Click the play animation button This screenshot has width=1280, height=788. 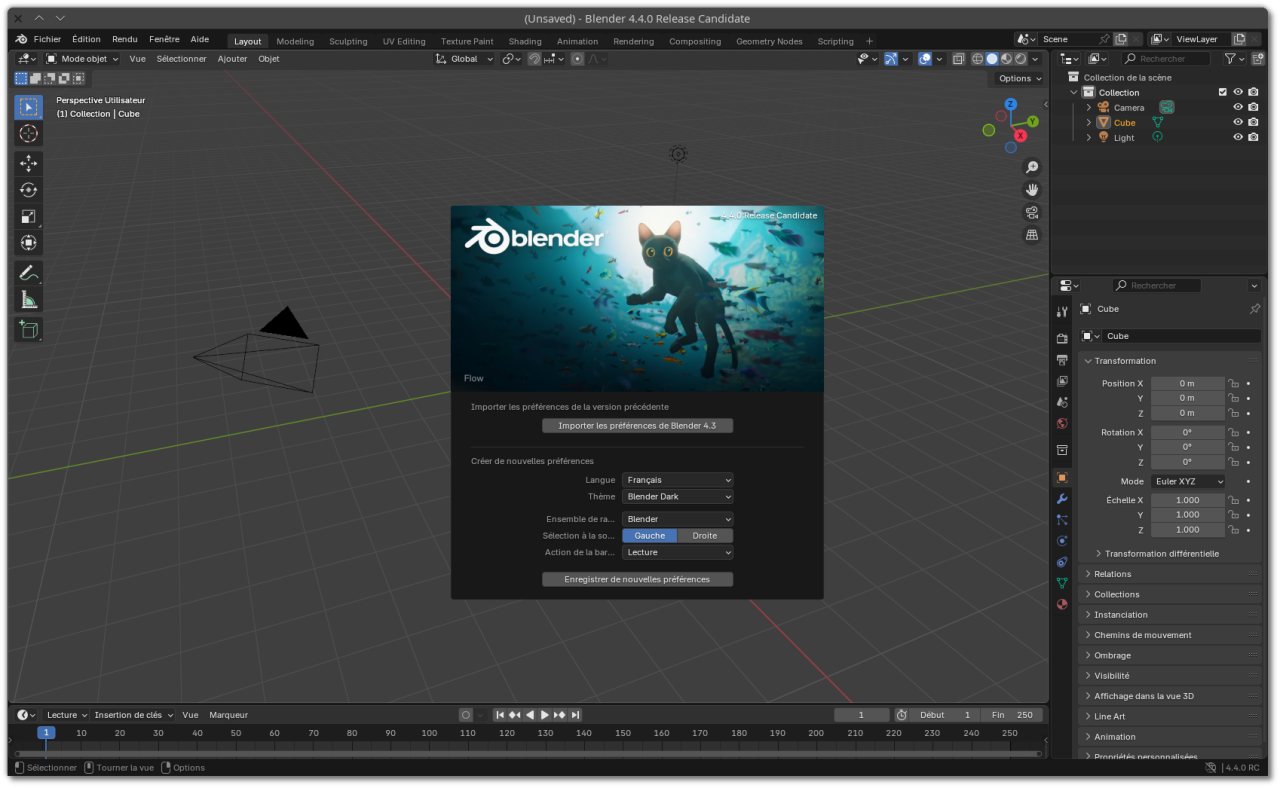click(545, 715)
